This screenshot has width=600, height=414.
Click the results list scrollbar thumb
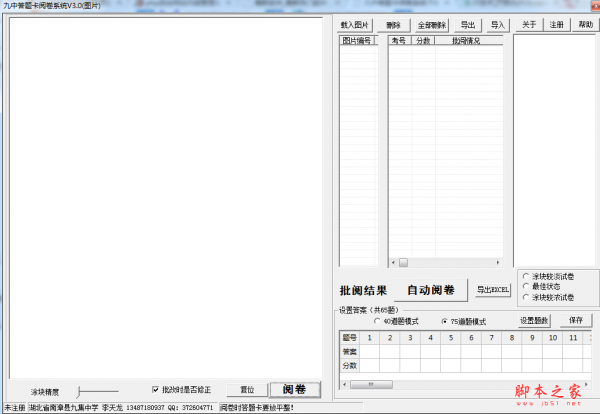click(x=403, y=262)
